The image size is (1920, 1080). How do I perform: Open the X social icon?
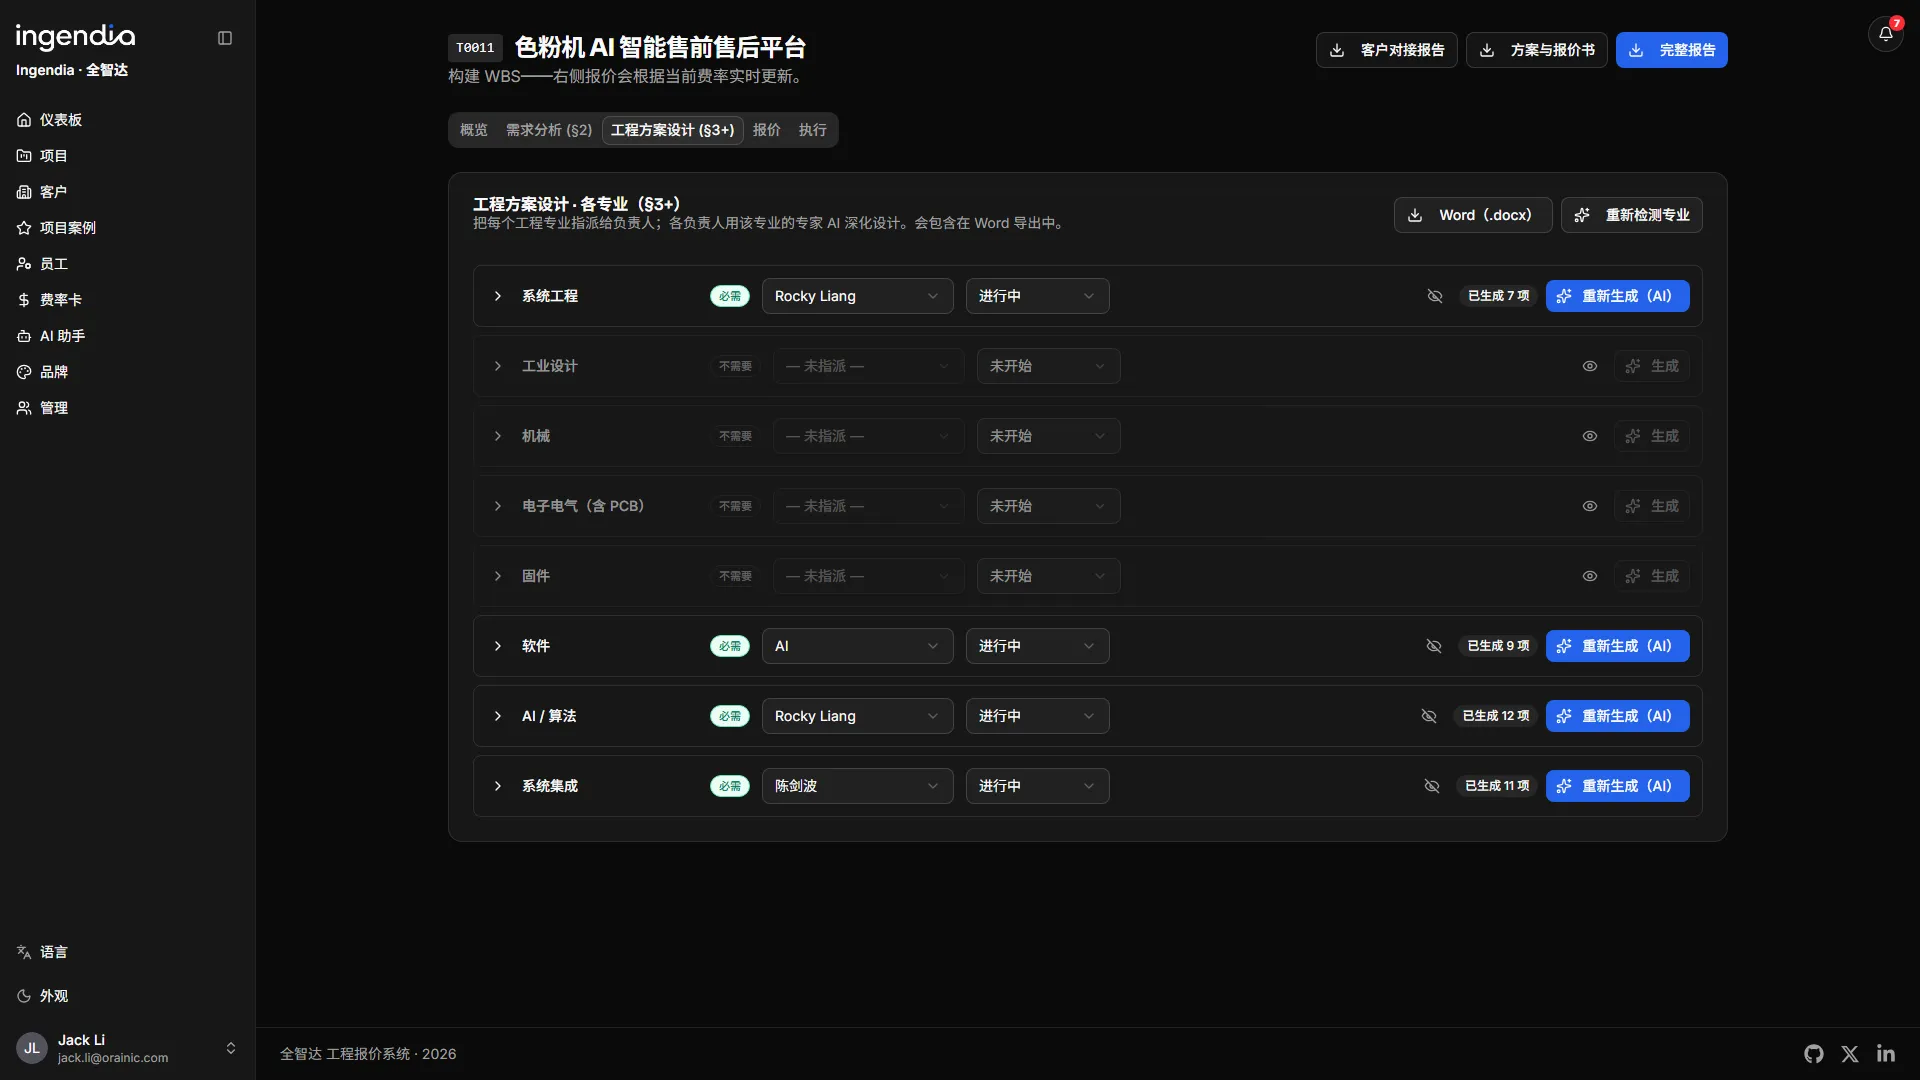pyautogui.click(x=1850, y=1054)
